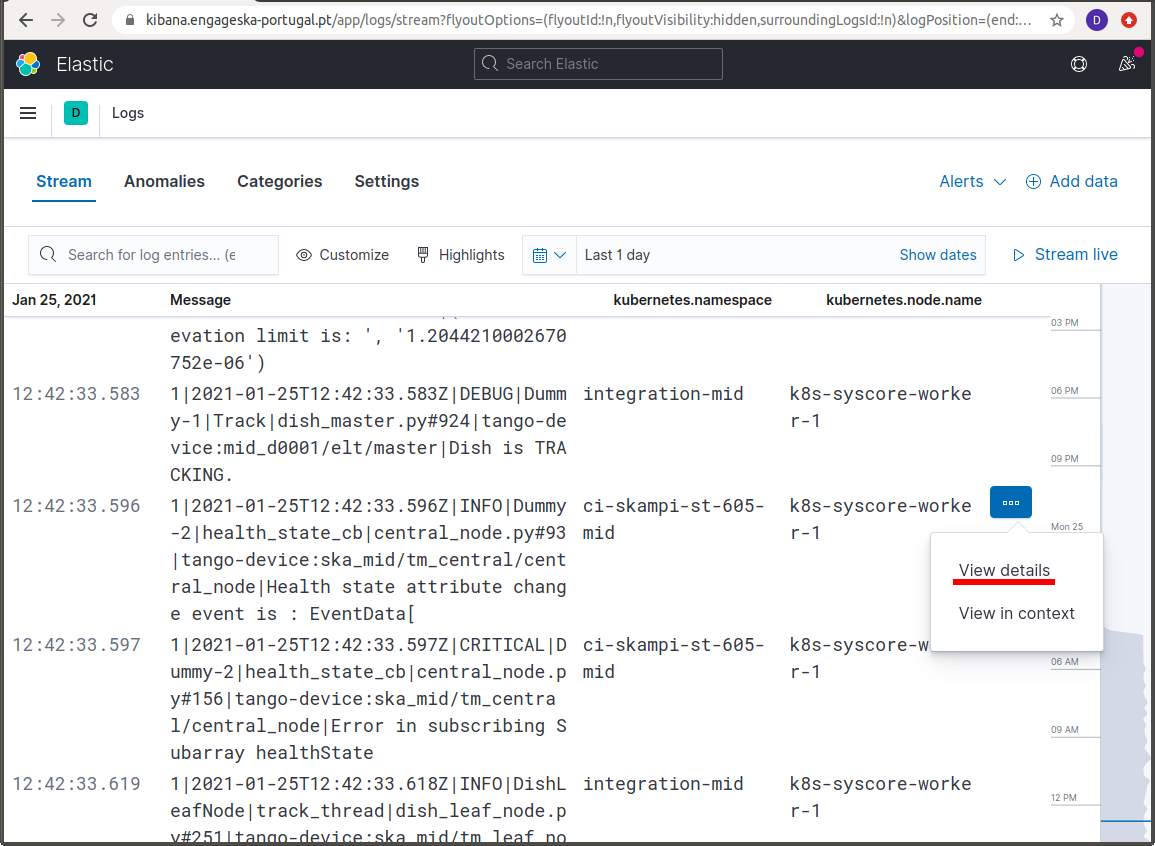Click the Add data link
1155x846 pixels.
click(x=1072, y=181)
